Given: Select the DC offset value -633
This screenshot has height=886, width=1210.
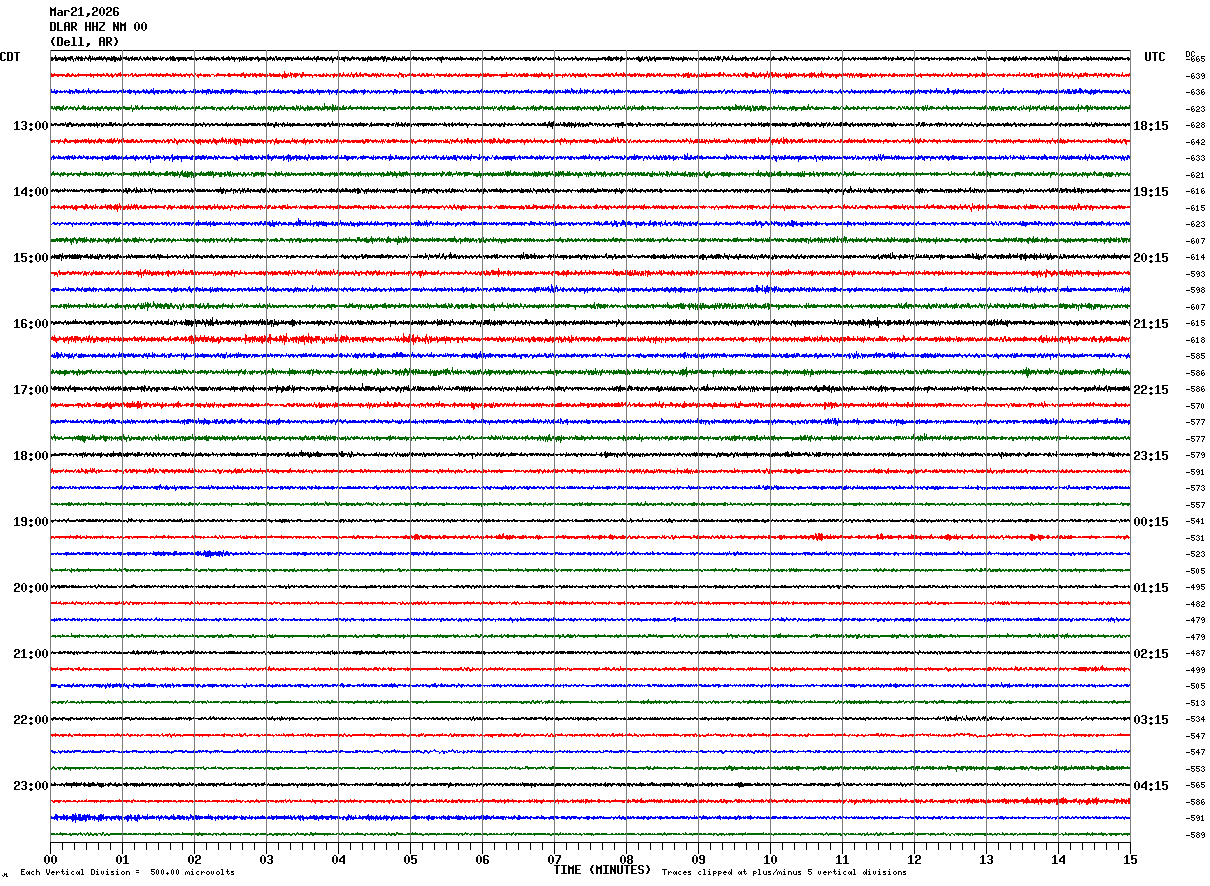Looking at the screenshot, I should (1195, 159).
